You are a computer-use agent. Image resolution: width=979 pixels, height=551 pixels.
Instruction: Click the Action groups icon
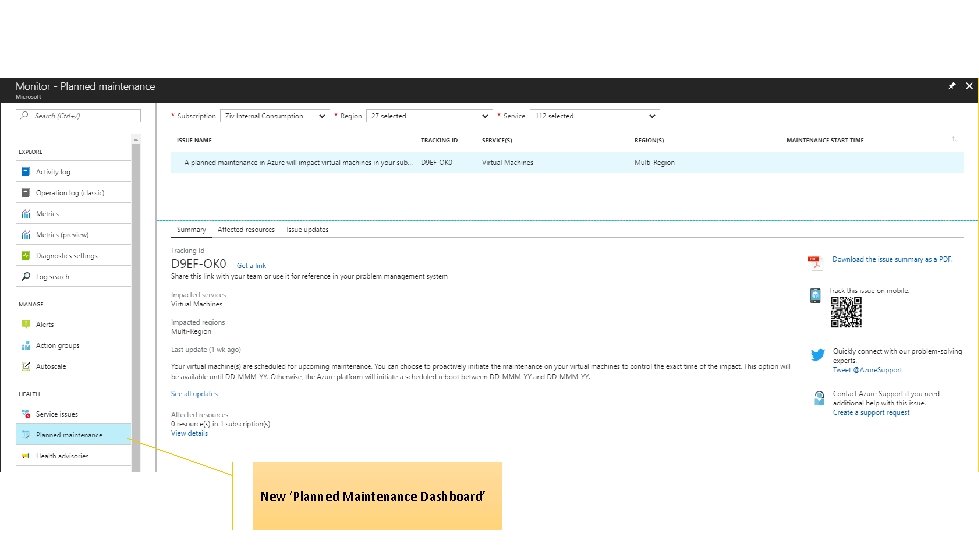pos(26,345)
